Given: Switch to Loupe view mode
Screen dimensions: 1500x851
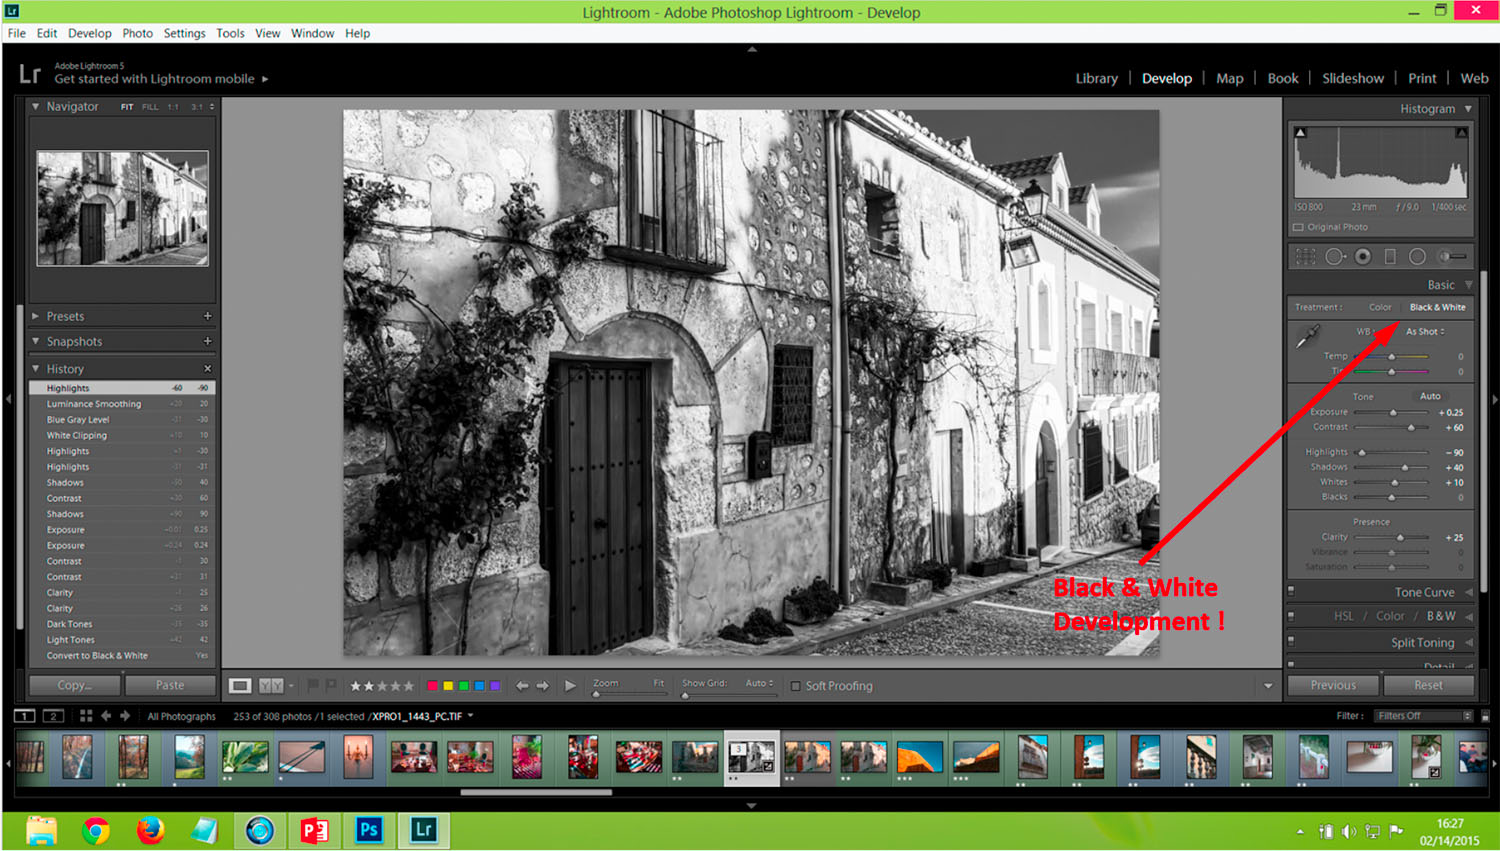Looking at the screenshot, I should click(240, 686).
